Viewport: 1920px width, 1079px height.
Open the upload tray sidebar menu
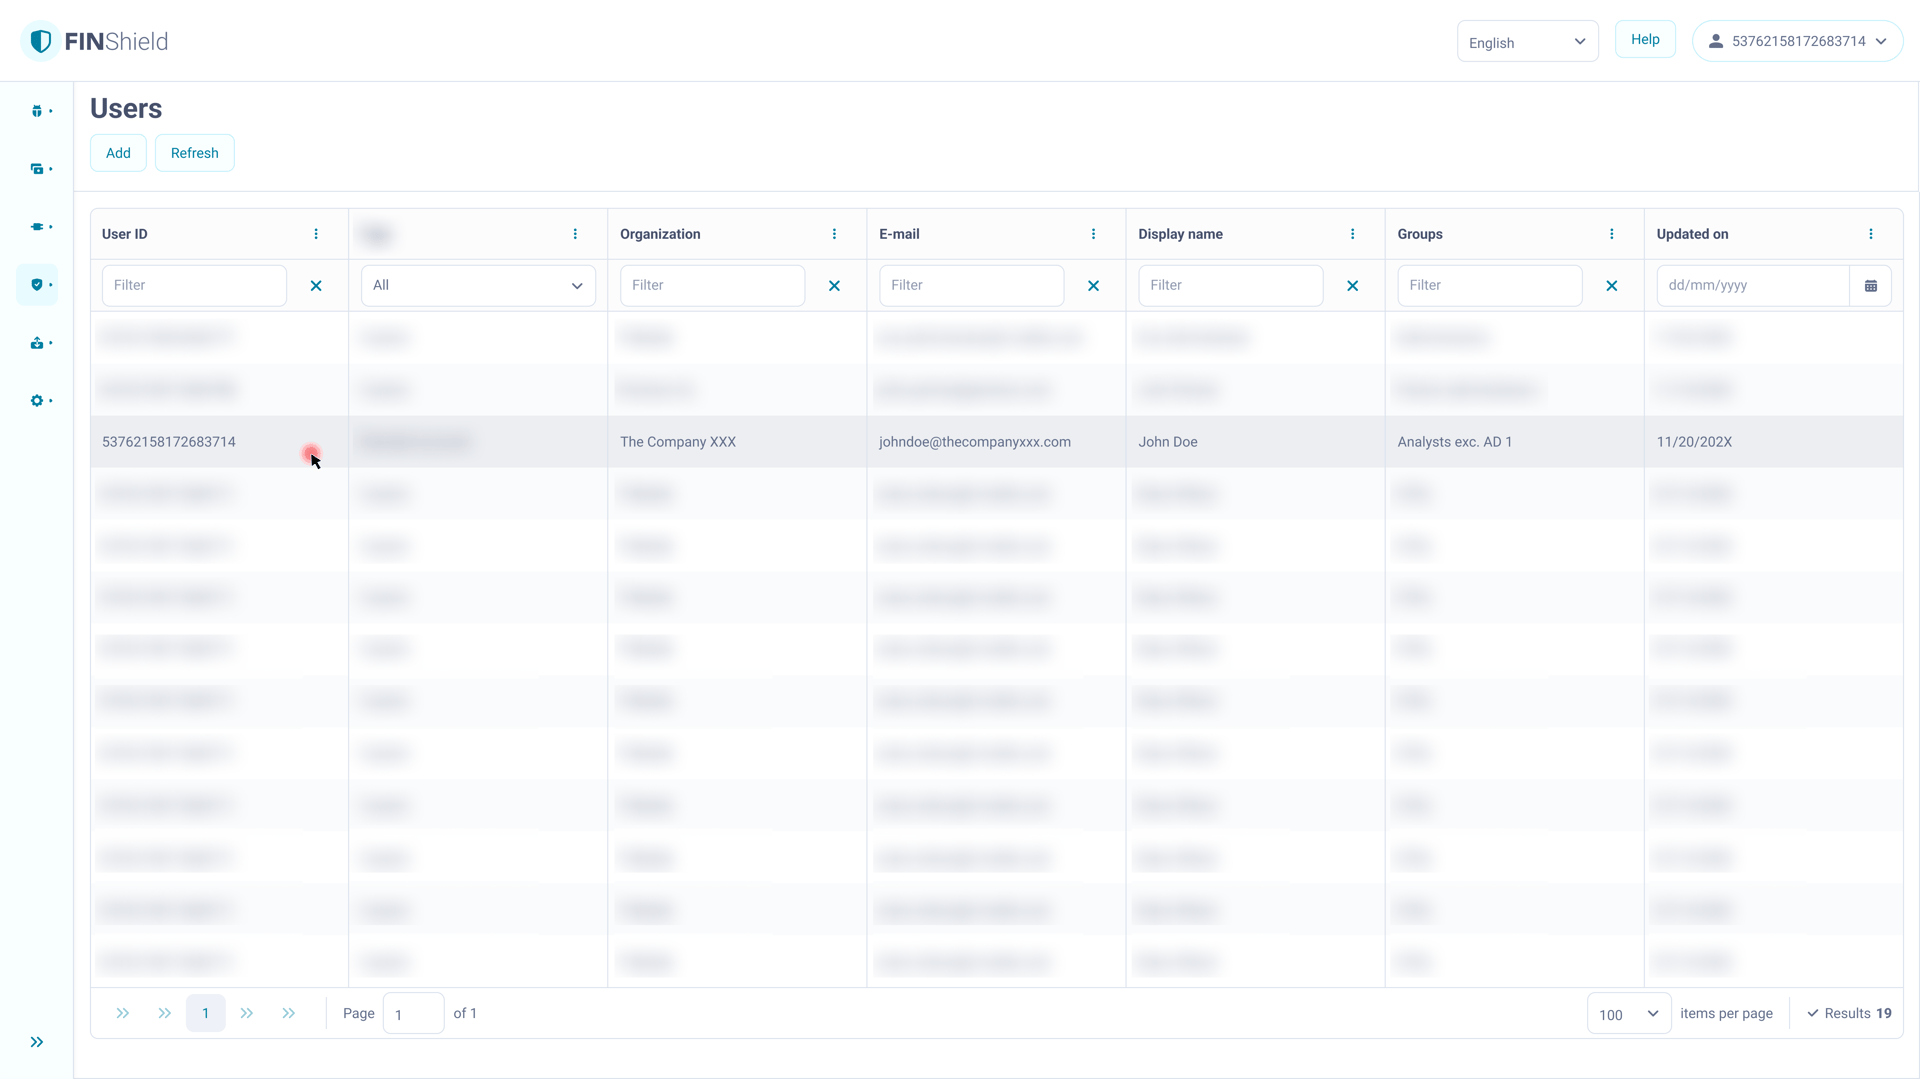38,343
